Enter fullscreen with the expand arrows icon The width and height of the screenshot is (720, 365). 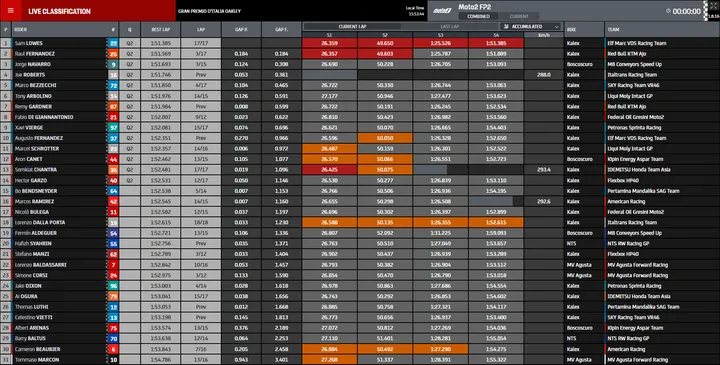coord(713,6)
